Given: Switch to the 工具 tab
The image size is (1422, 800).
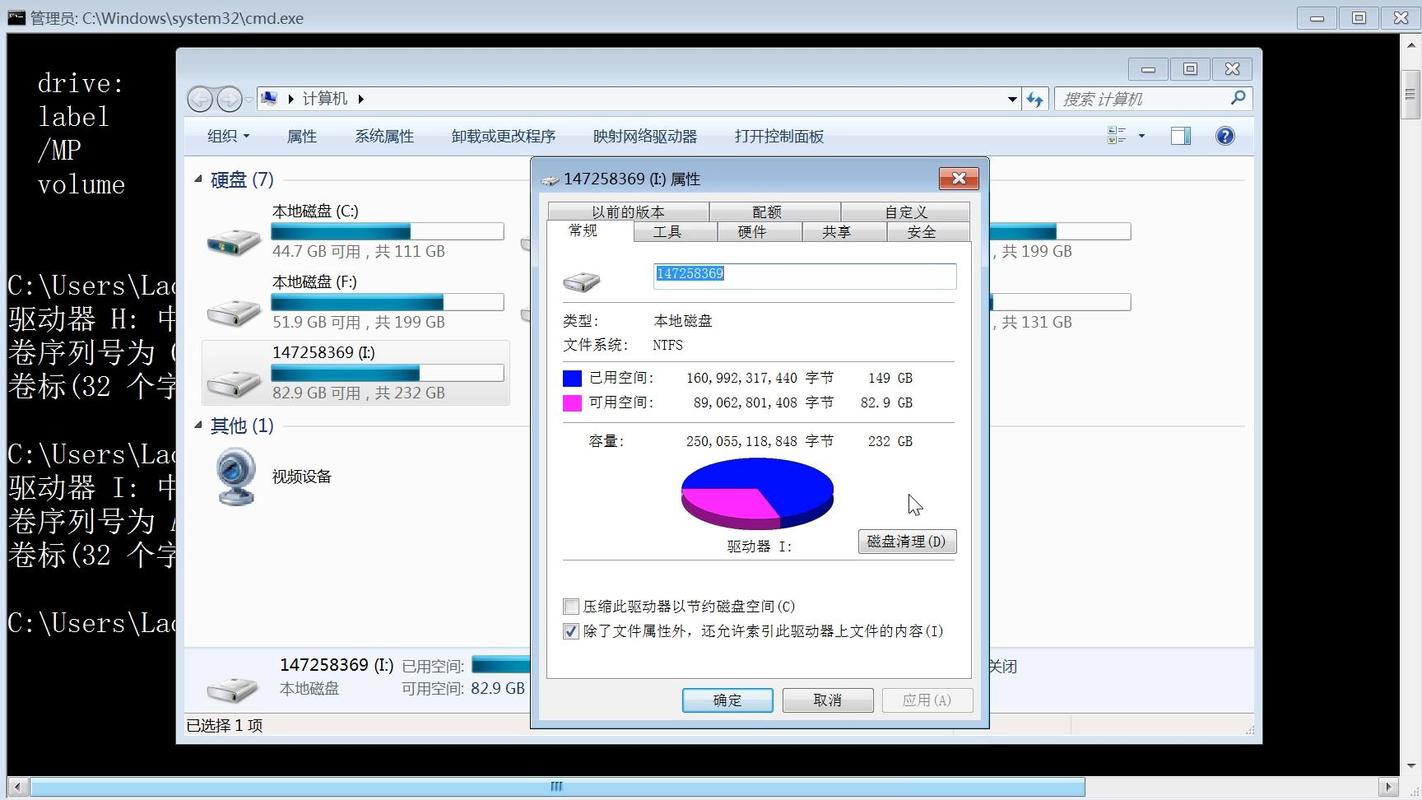Looking at the screenshot, I should coord(668,231).
